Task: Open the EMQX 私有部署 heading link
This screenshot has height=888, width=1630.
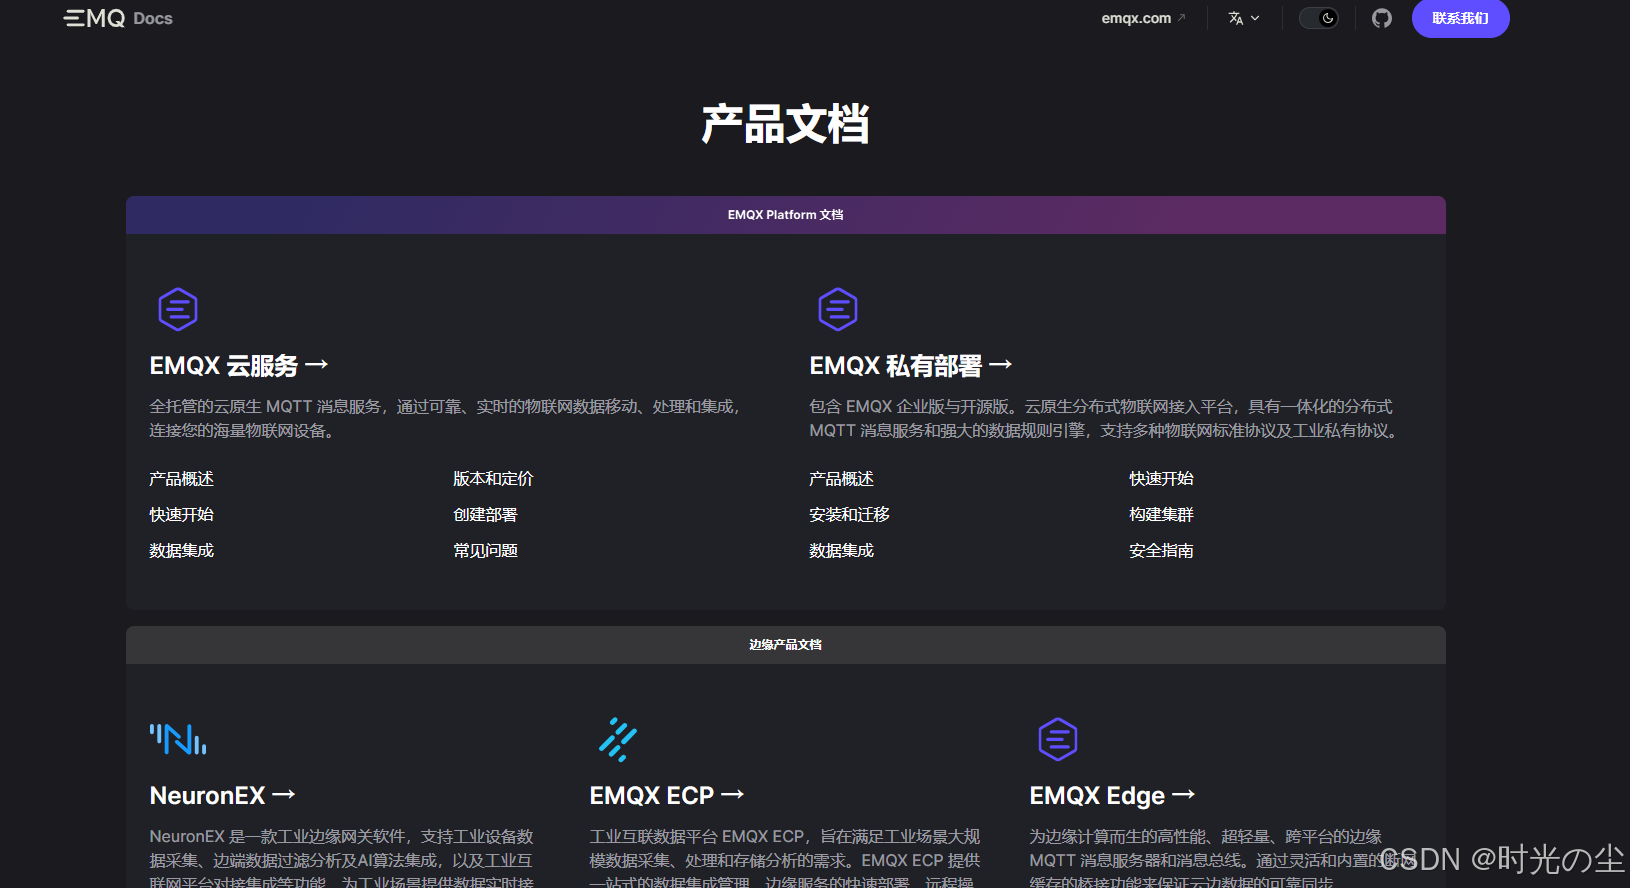Action: pyautogui.click(x=911, y=366)
